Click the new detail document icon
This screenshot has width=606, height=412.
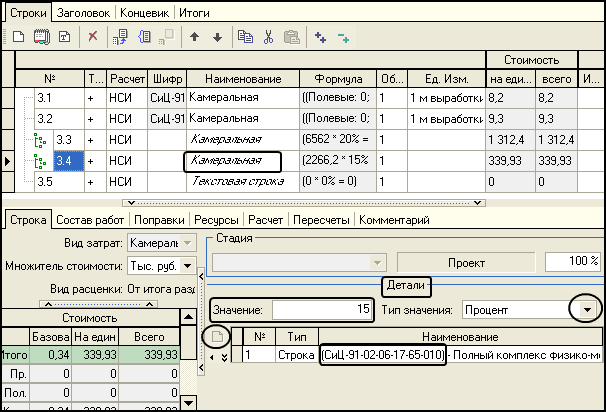216,337
